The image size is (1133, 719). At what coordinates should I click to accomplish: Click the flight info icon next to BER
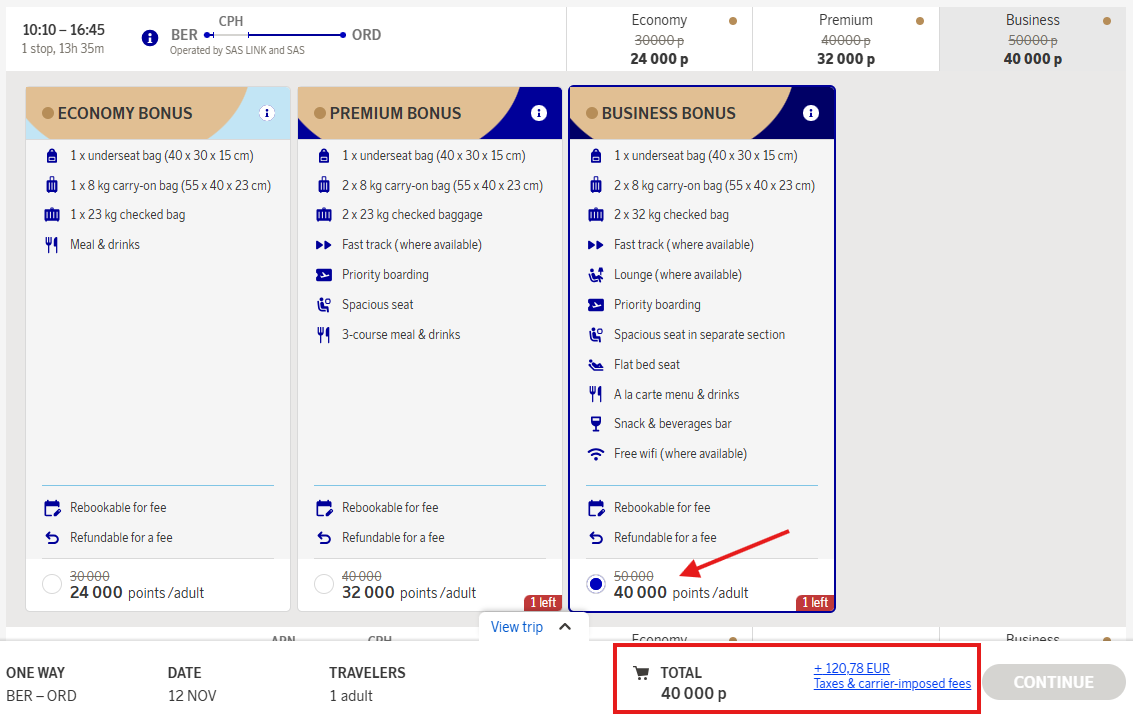(x=151, y=38)
